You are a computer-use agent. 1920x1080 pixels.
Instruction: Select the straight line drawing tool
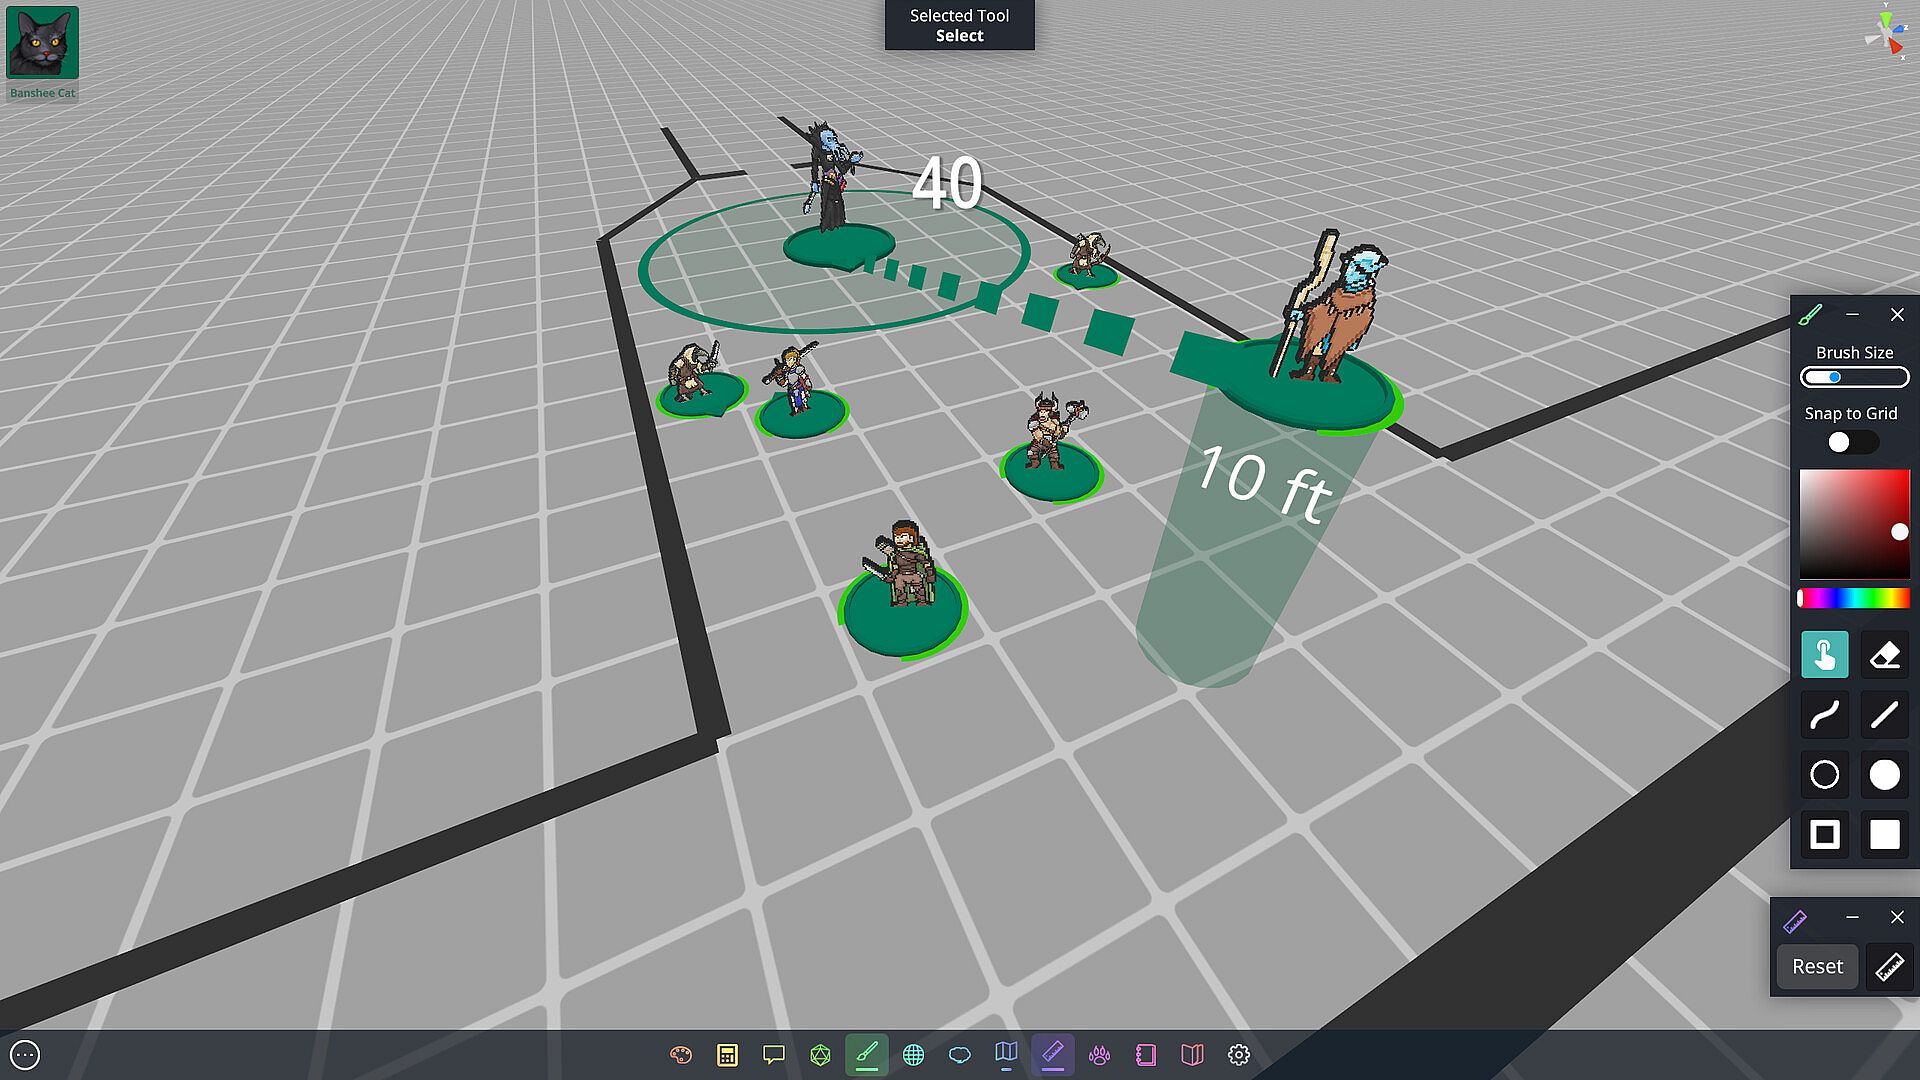click(1884, 715)
